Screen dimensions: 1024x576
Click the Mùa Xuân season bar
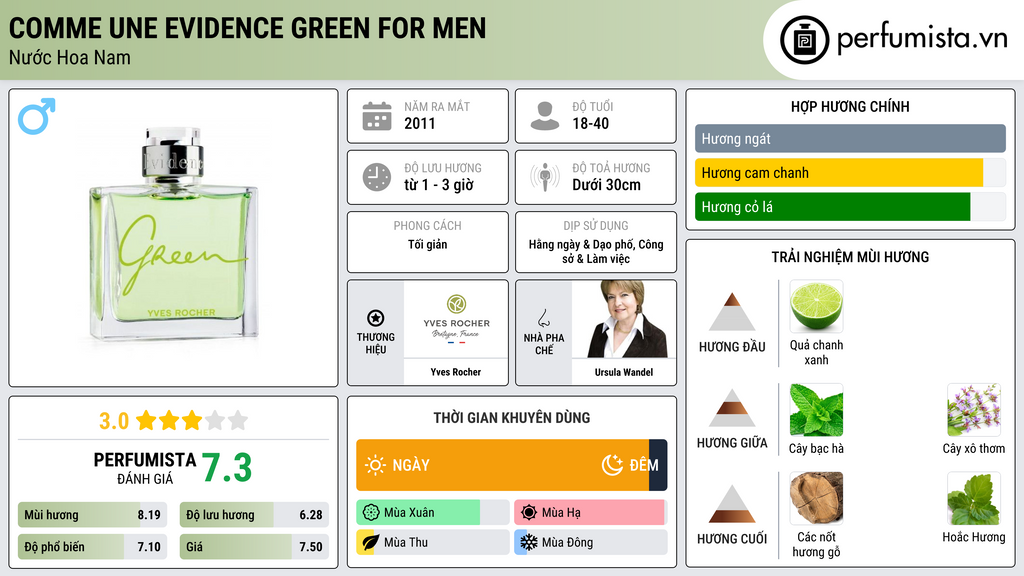[432, 513]
